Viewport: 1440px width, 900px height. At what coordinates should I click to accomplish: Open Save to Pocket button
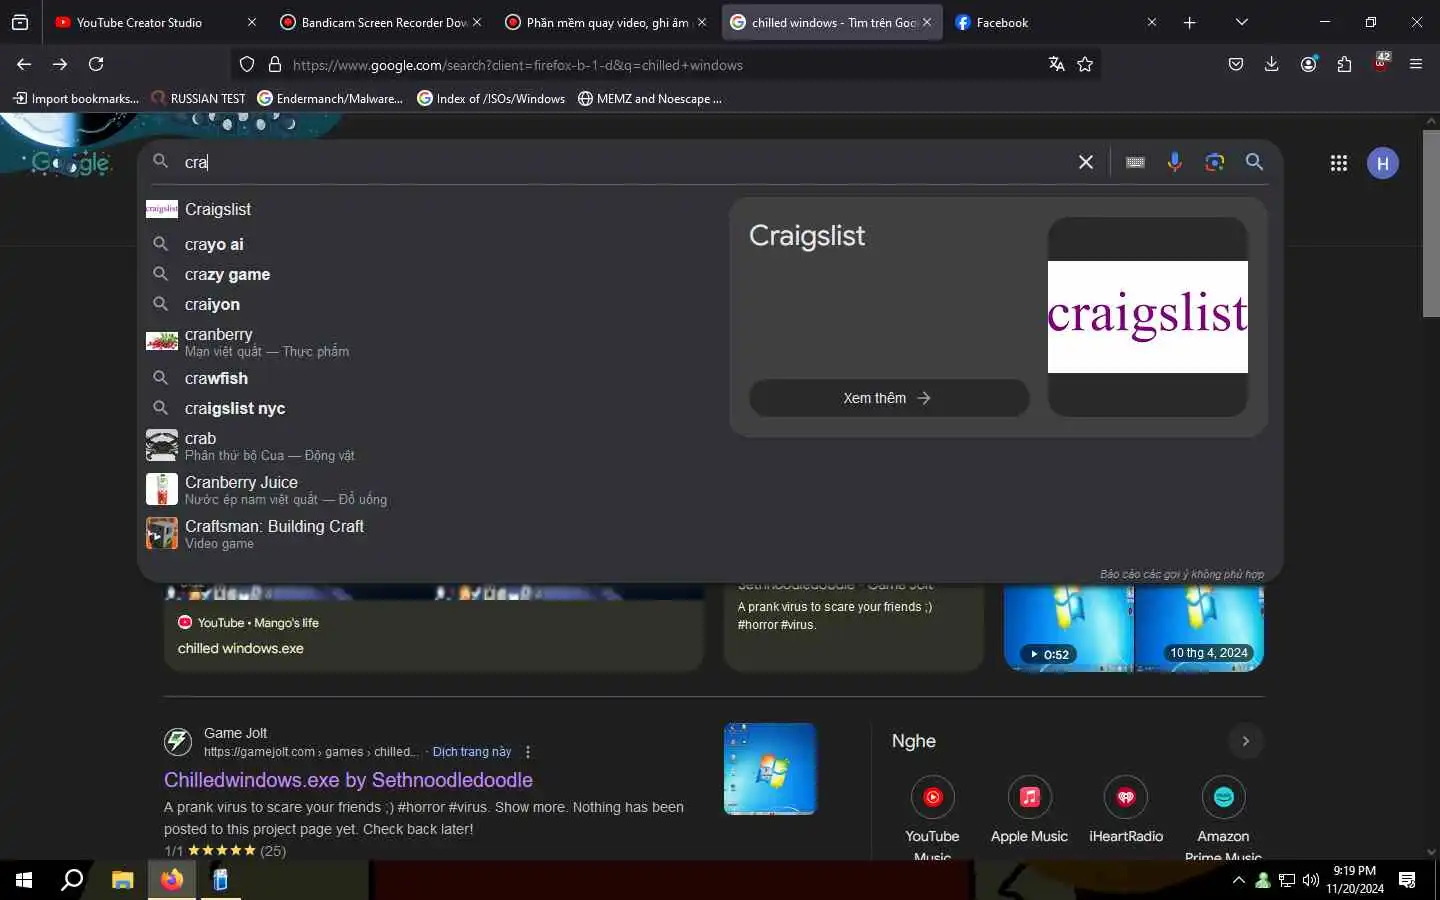(1236, 64)
